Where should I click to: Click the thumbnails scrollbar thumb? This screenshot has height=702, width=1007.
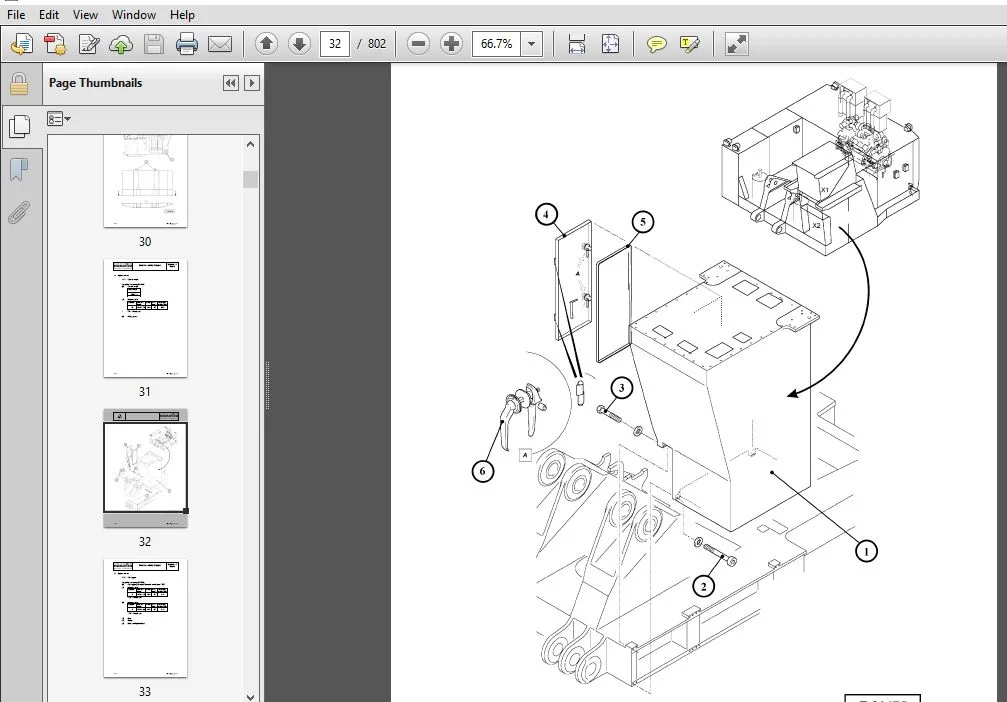pyautogui.click(x=250, y=179)
